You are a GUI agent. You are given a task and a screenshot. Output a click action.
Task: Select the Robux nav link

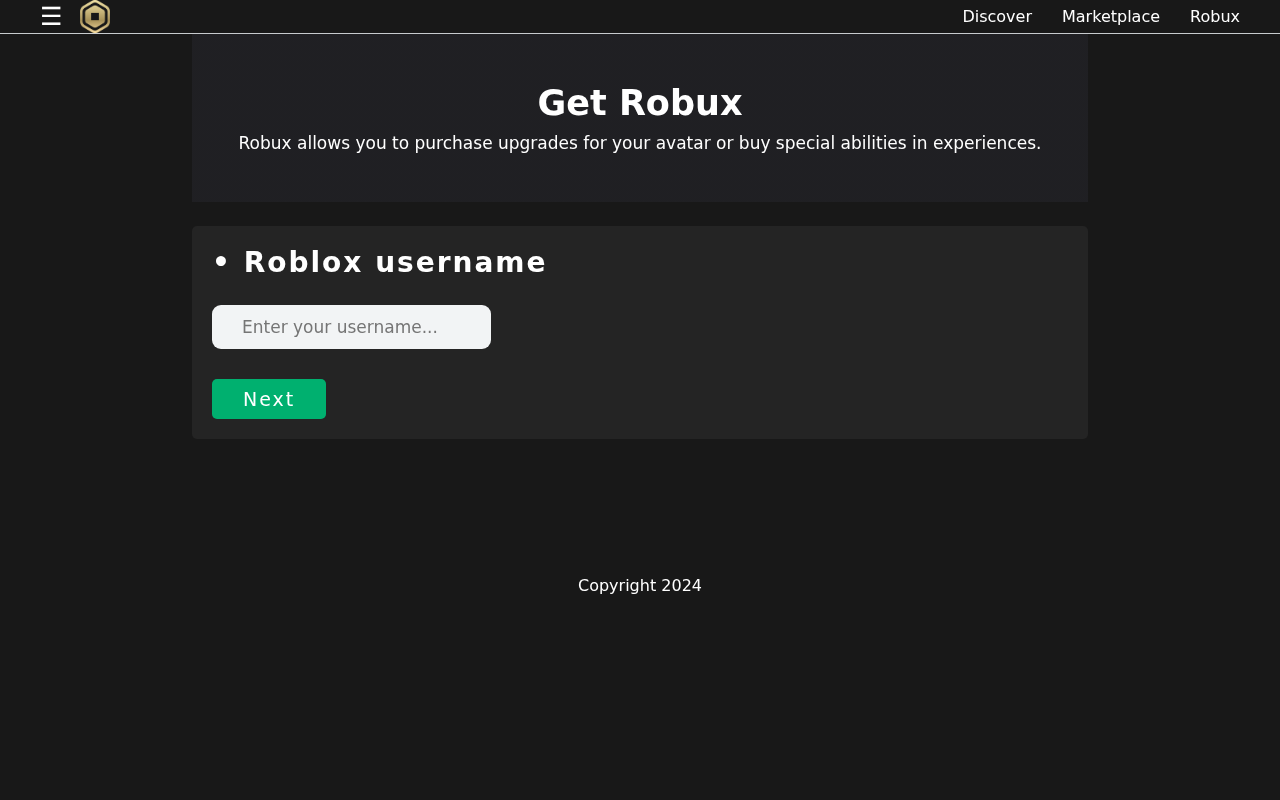1215,16
